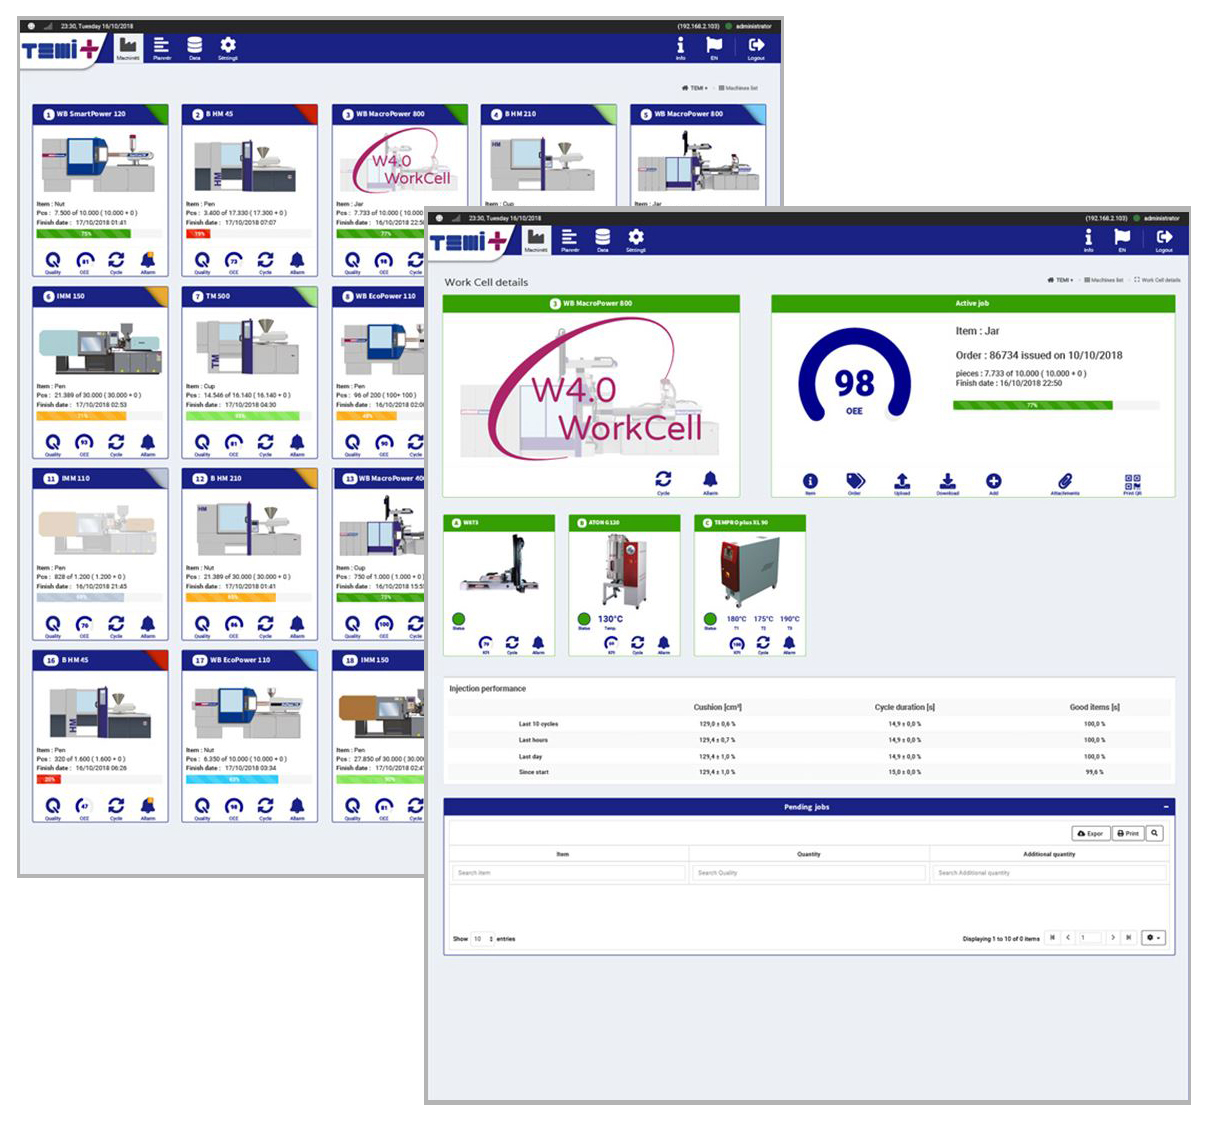Open Machines tab in Work Cell details window

tap(537, 240)
